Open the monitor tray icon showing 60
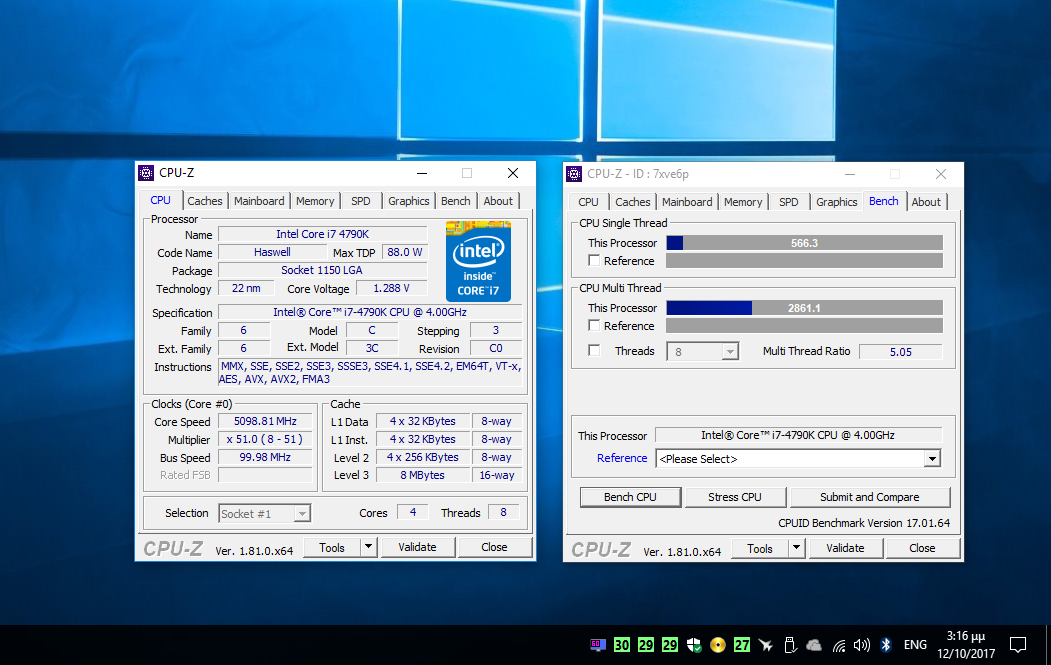This screenshot has height=665, width=1051. tap(597, 645)
